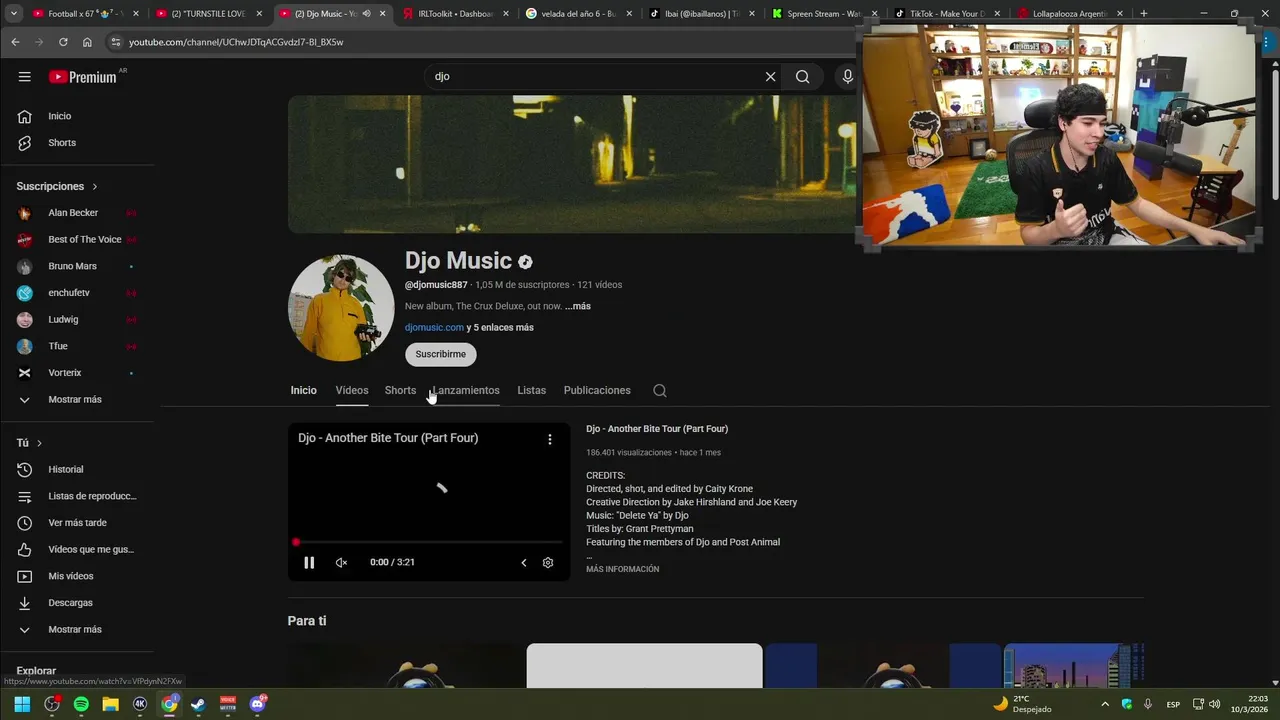Click the Suscribirme button
The height and width of the screenshot is (720, 1280).
pos(441,354)
